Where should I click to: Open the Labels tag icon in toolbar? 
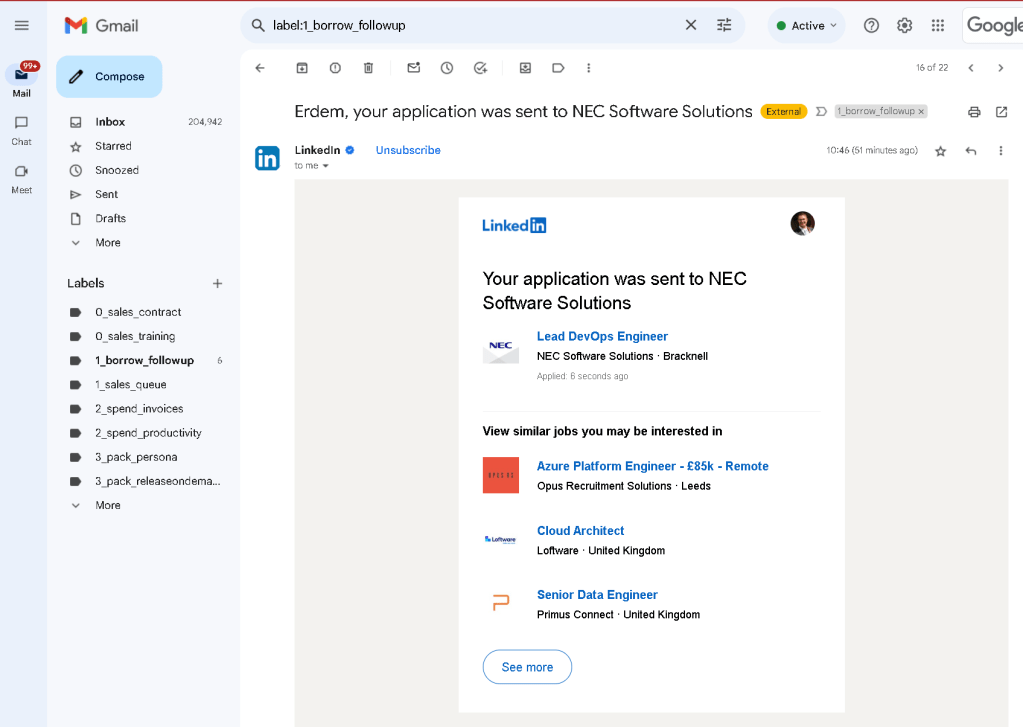click(x=558, y=68)
